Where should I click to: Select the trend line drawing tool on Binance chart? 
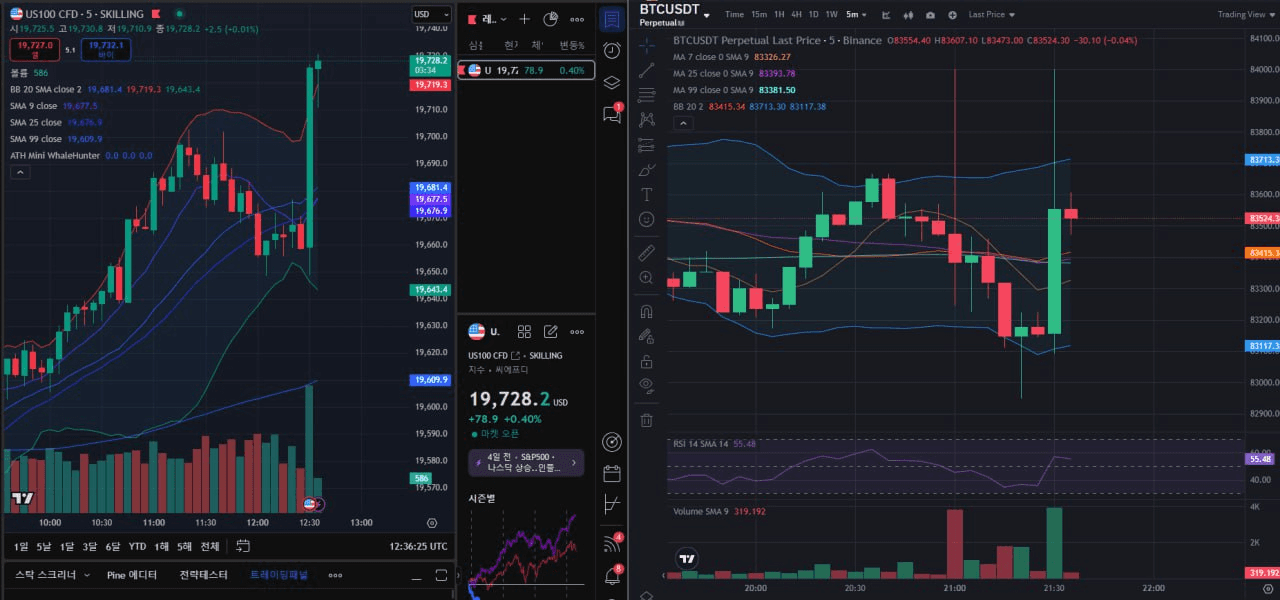point(646,69)
